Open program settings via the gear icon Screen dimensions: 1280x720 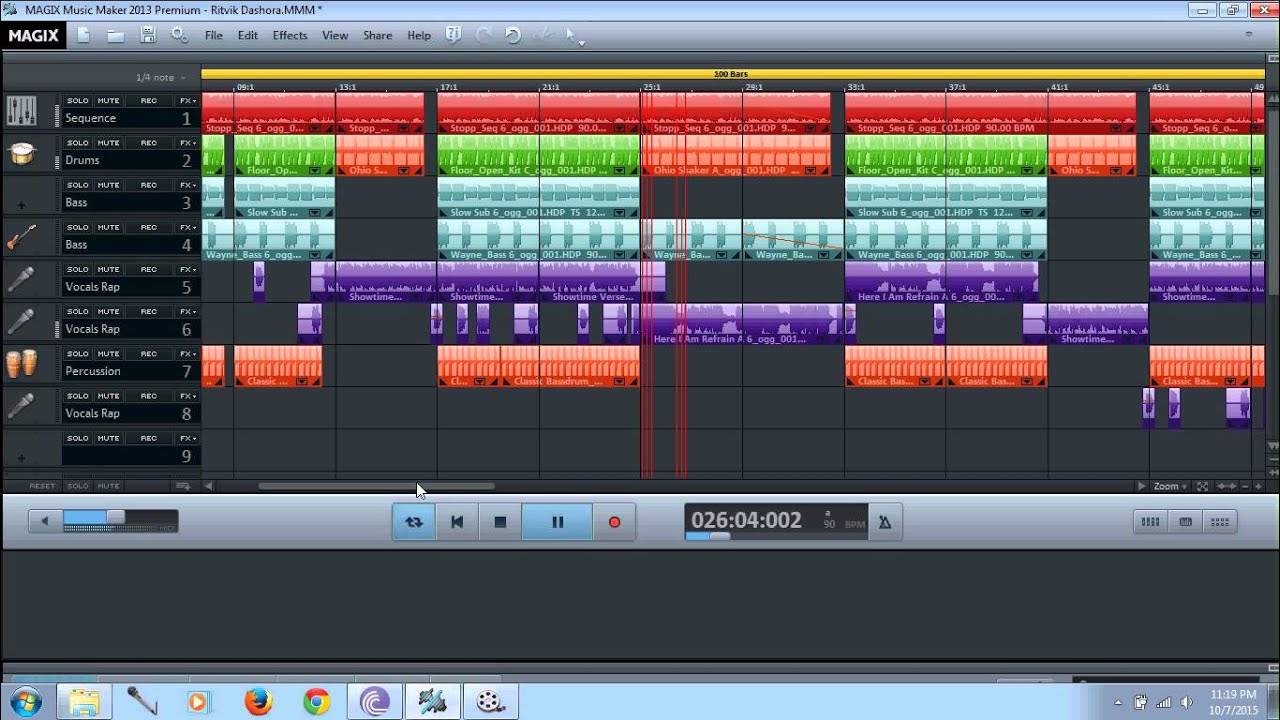pyautogui.click(x=180, y=35)
